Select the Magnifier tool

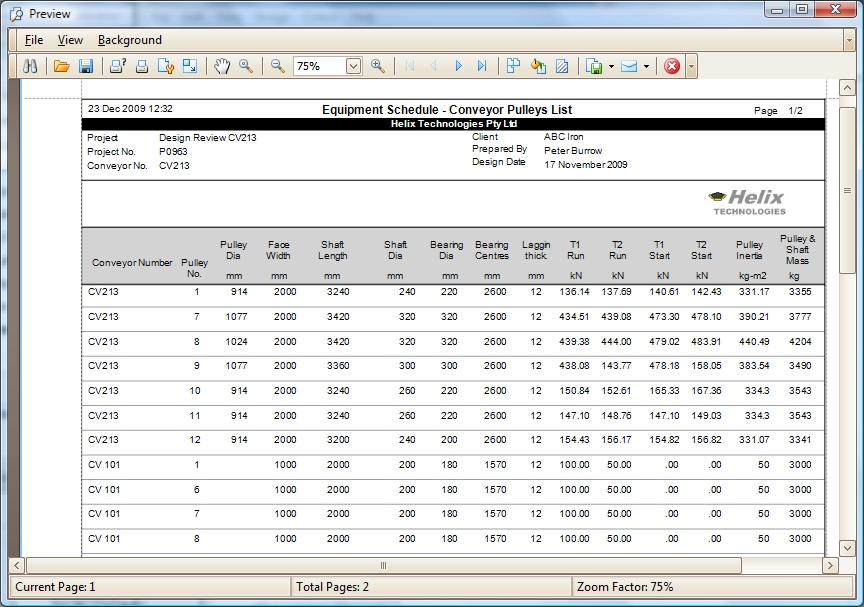tap(246, 66)
